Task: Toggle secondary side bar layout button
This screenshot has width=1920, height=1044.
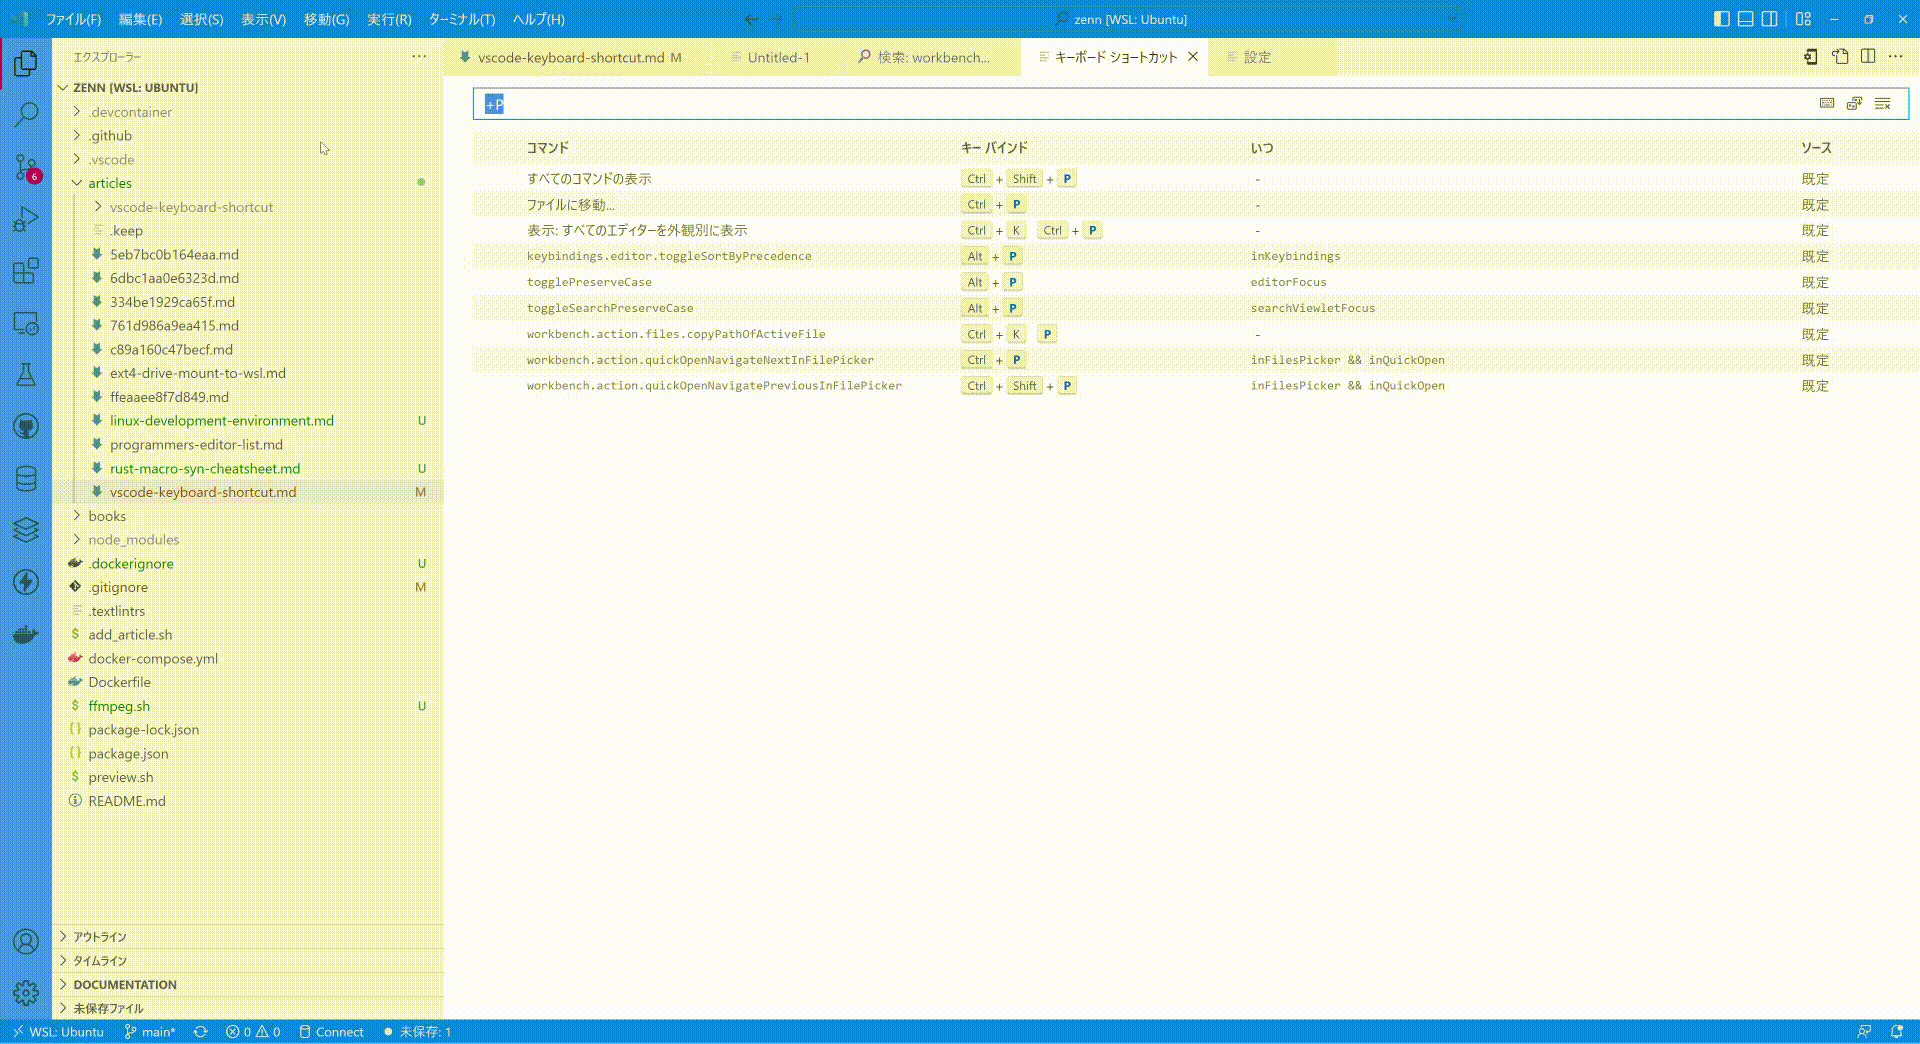Action: pyautogui.click(x=1769, y=19)
